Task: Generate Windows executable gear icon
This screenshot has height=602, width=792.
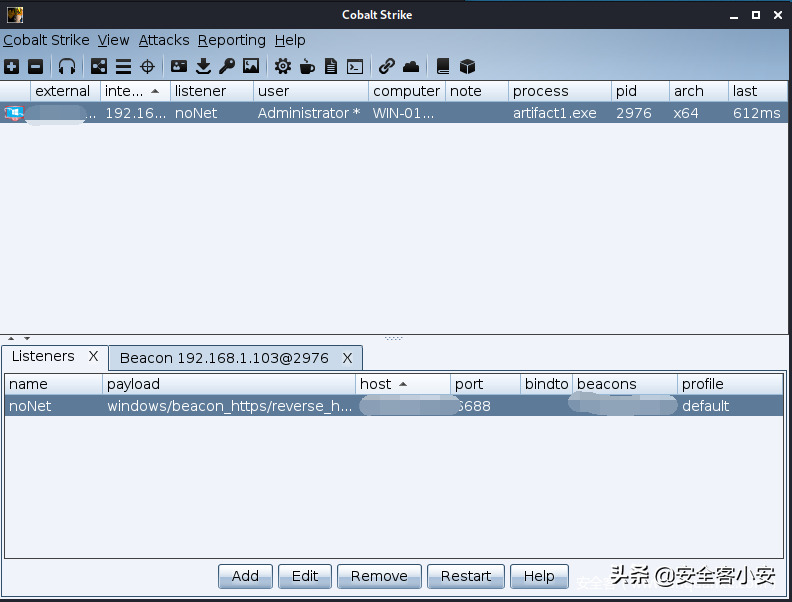Action: click(283, 66)
